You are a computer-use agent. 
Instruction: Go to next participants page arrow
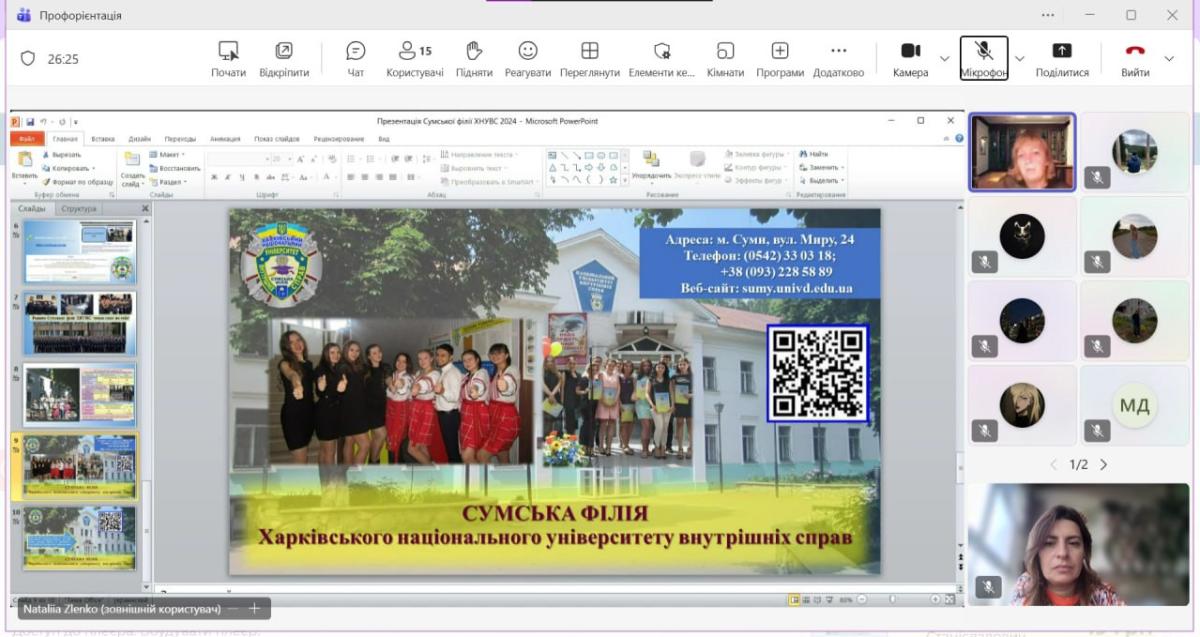(x=1104, y=465)
